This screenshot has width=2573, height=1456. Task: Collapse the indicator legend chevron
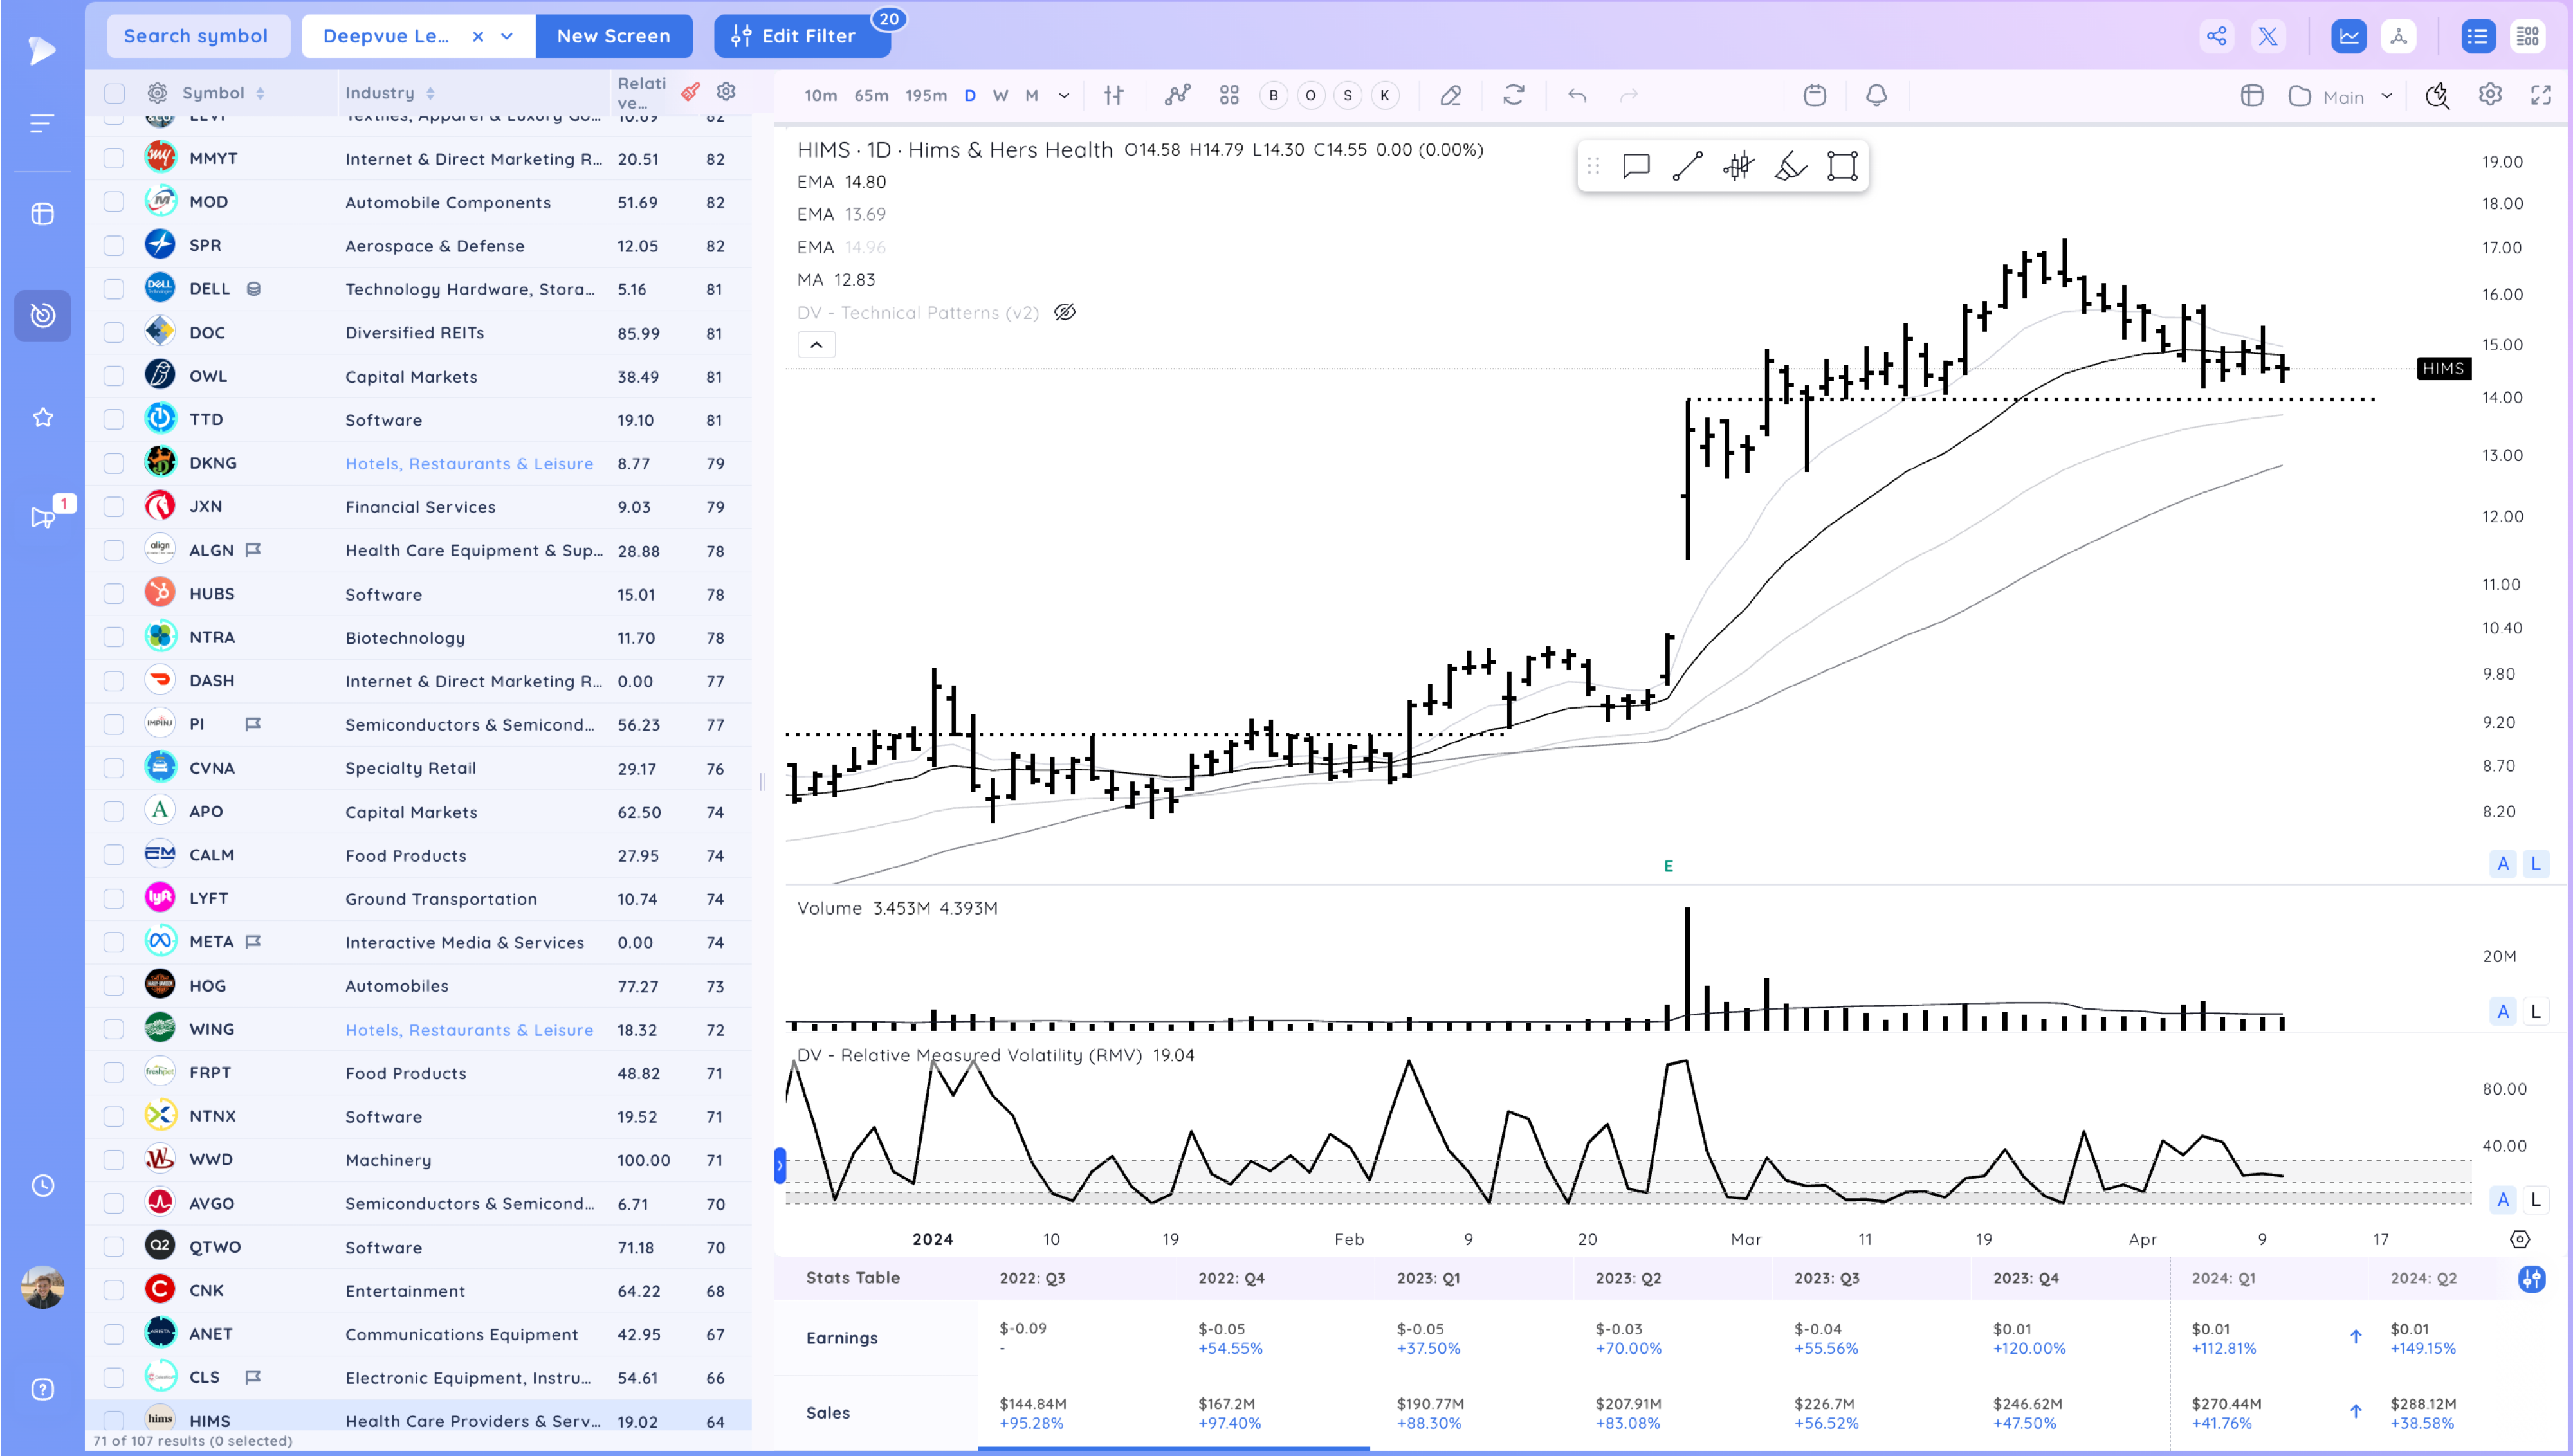(816, 345)
